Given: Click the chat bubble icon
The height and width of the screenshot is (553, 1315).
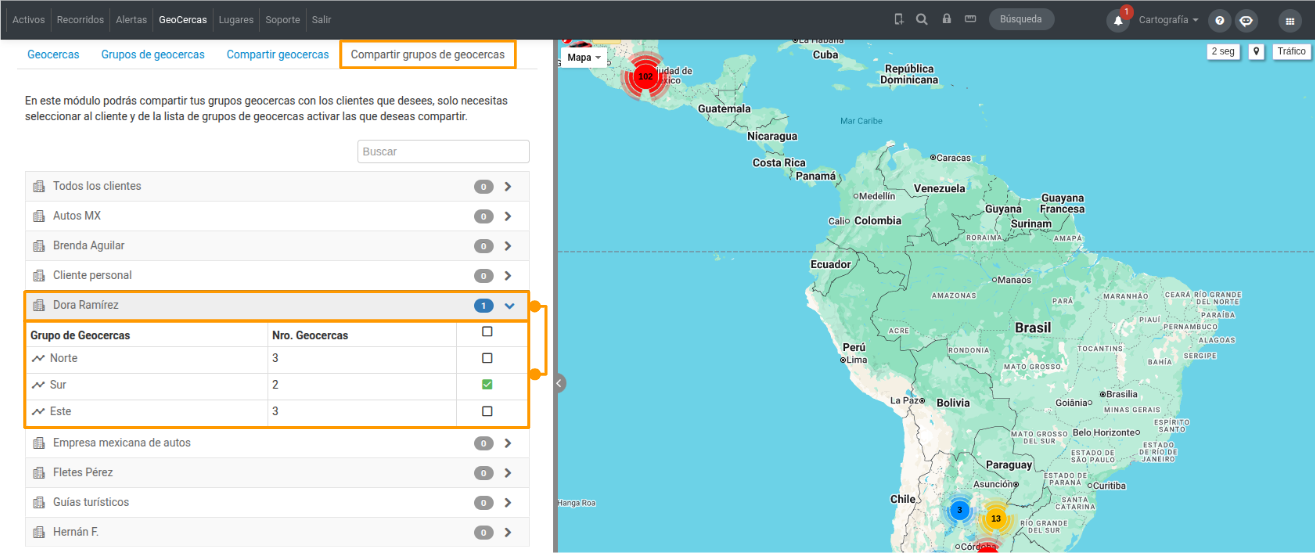Looking at the screenshot, I should point(1246,21).
